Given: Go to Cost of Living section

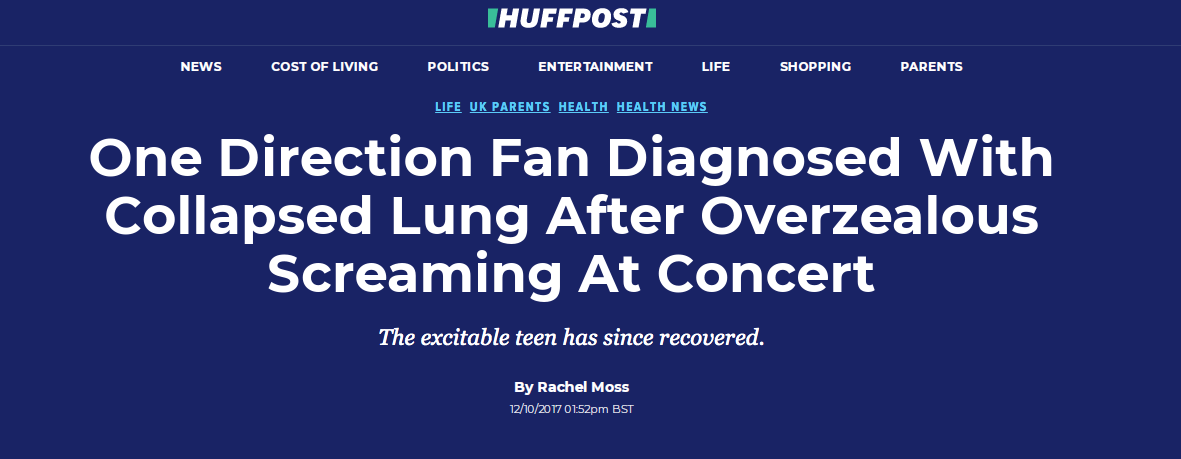Looking at the screenshot, I should coord(325,66).
